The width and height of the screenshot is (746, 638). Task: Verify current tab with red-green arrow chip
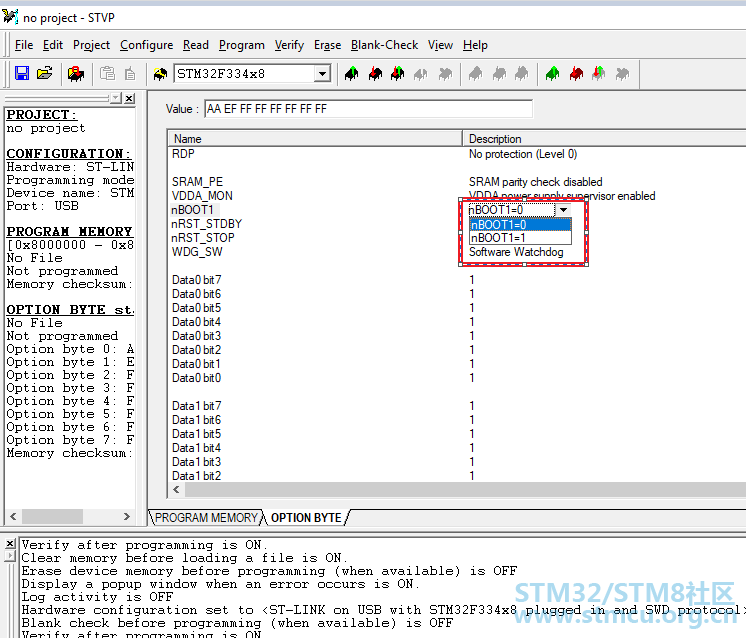(398, 74)
